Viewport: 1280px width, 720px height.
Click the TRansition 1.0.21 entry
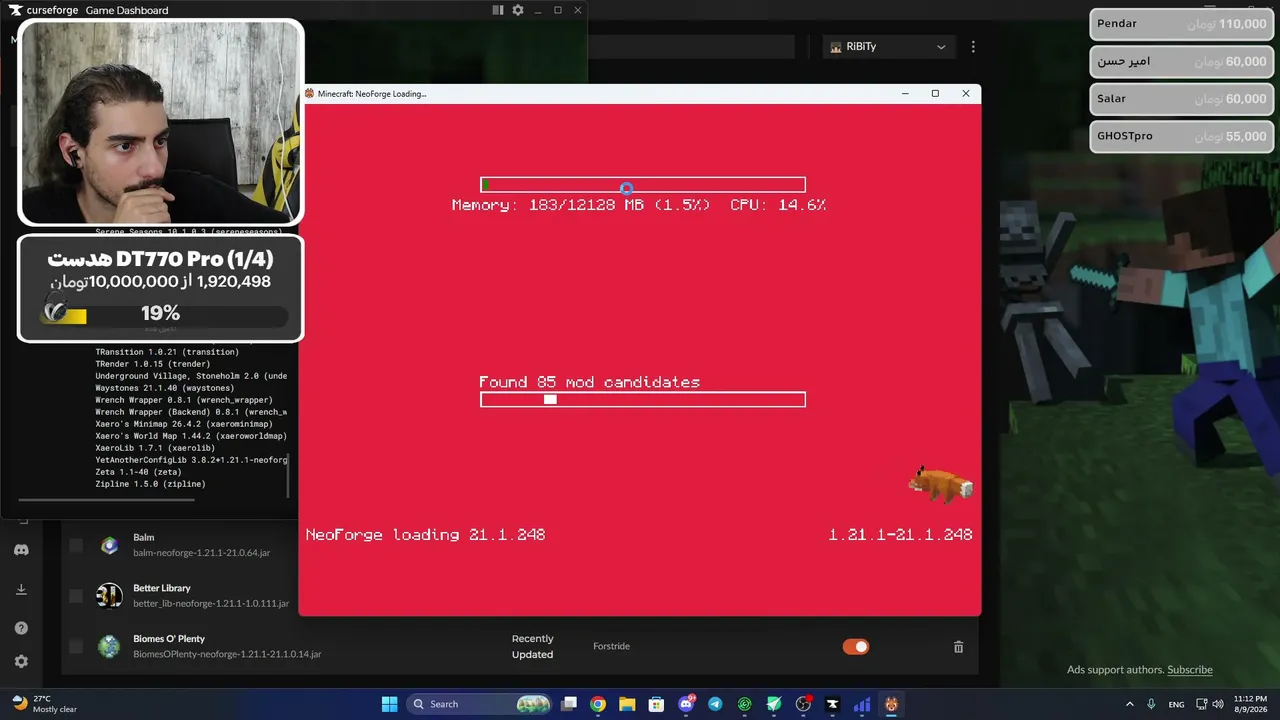[167, 352]
